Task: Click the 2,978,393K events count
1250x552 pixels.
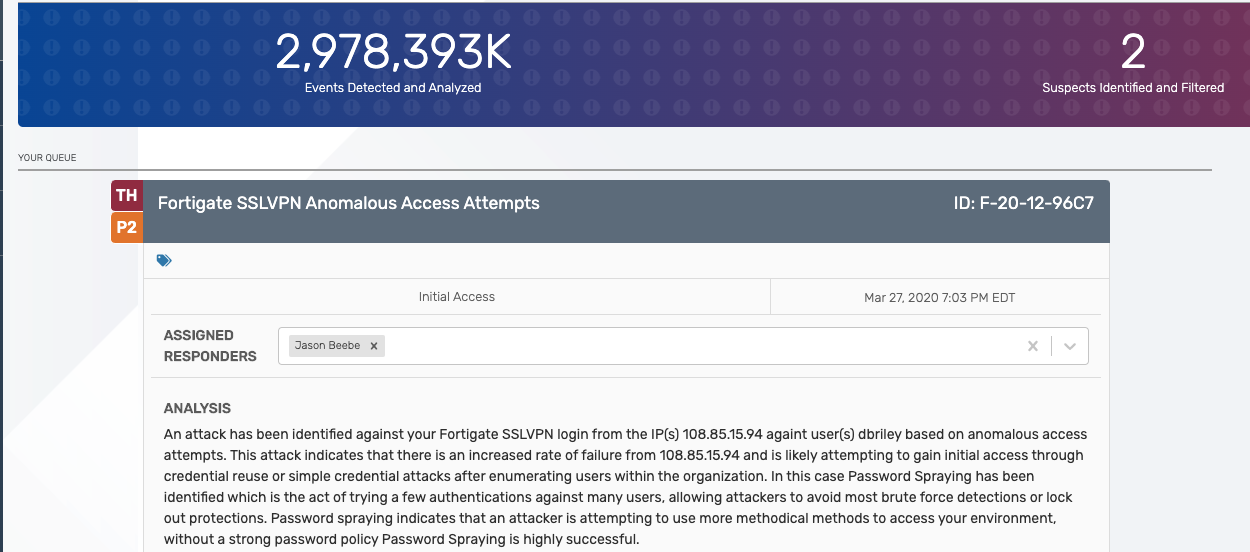Action: (x=393, y=53)
